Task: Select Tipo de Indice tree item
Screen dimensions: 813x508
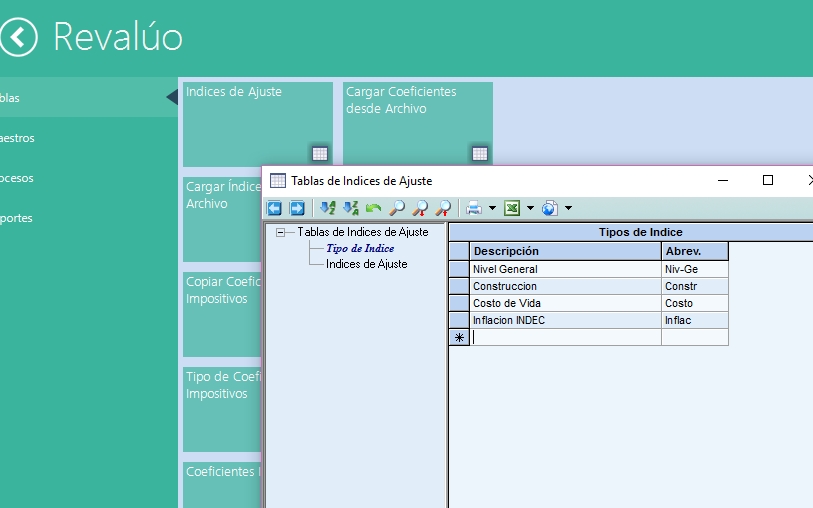Action: 360,248
